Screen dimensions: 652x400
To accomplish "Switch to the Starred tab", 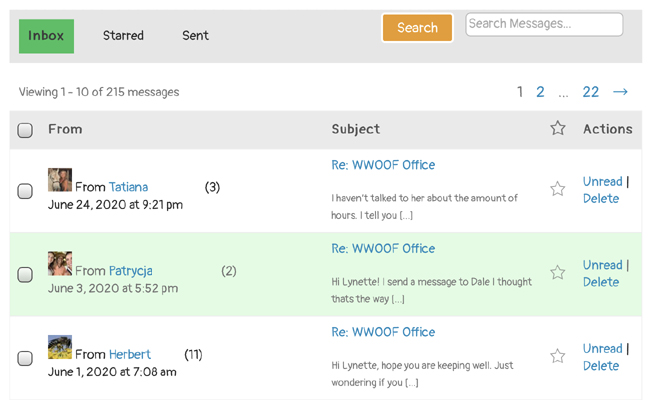I will click(x=123, y=36).
